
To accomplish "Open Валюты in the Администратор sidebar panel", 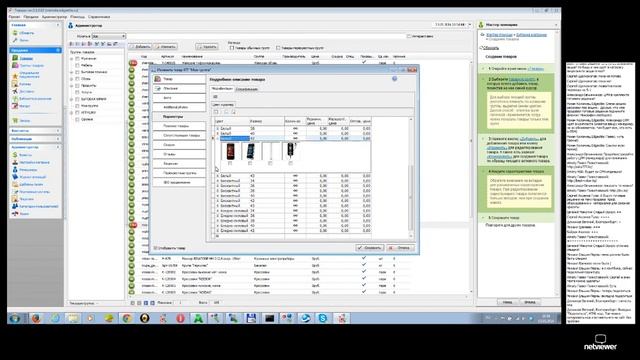I will point(25,155).
